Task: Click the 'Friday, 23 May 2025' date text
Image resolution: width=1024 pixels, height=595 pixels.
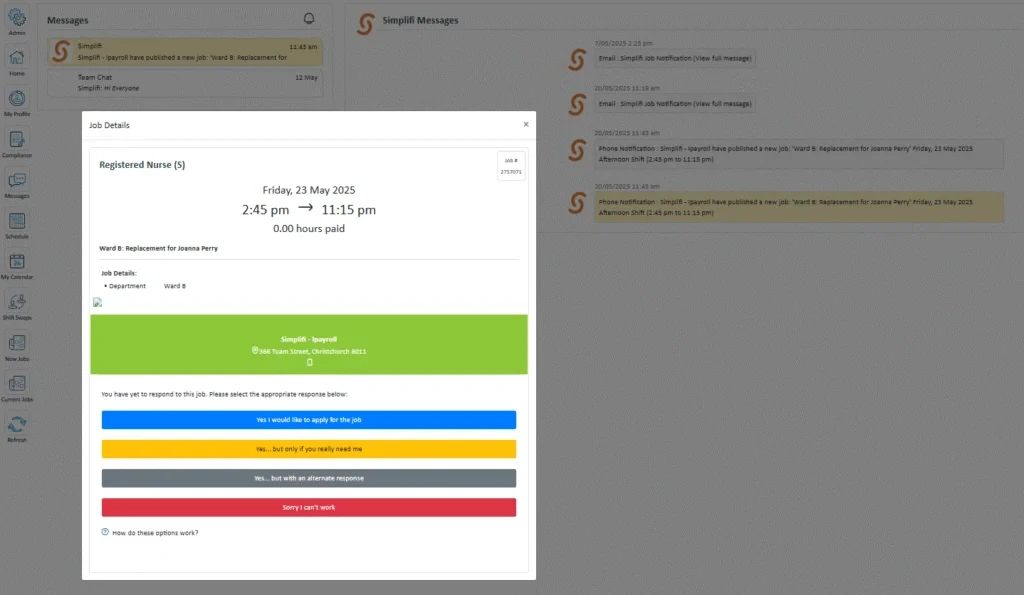Action: (309, 190)
